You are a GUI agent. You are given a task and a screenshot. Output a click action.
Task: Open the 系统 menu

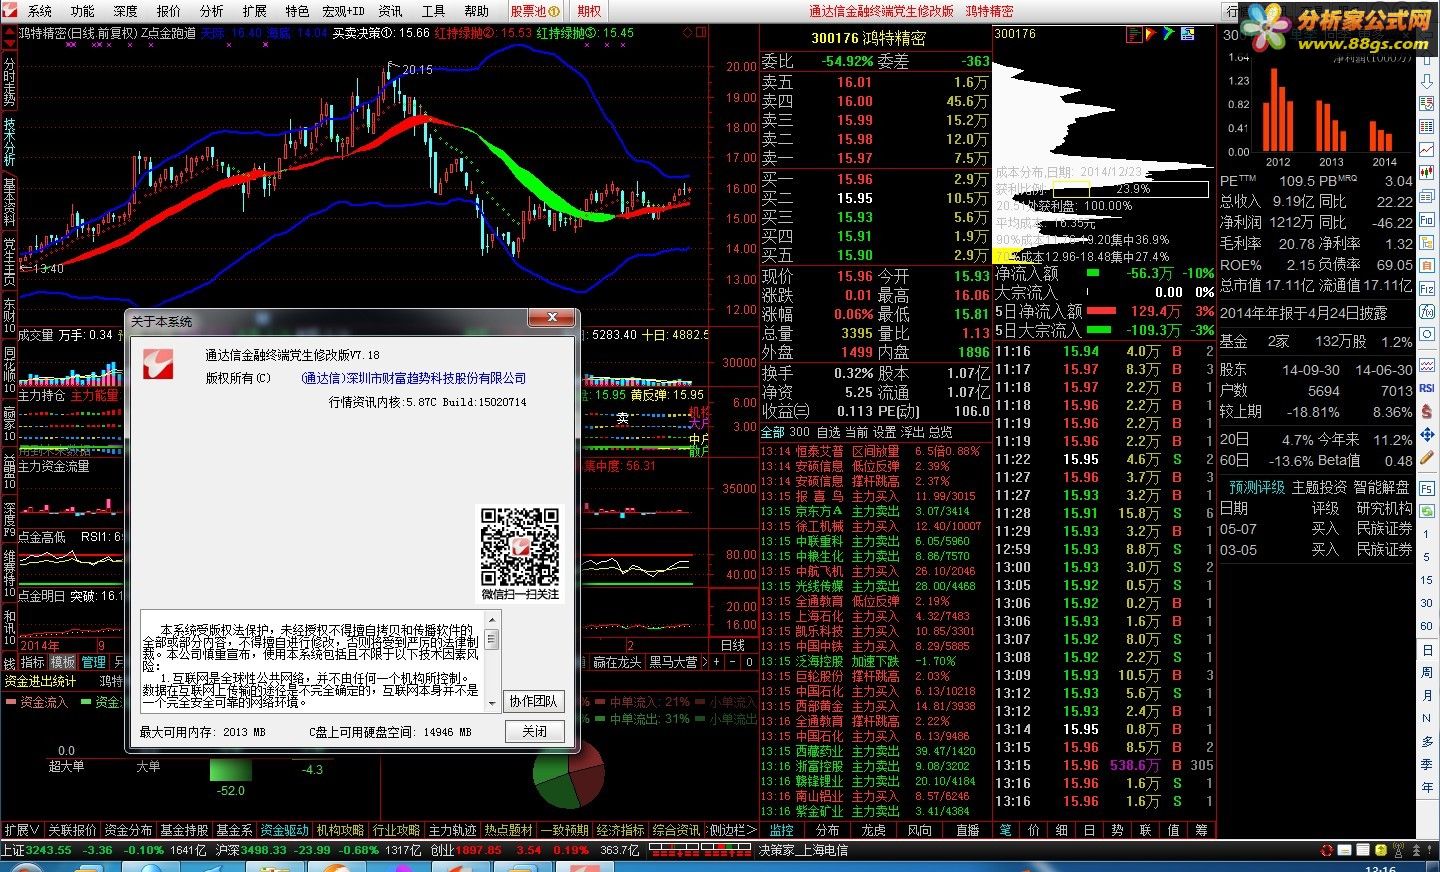(x=40, y=11)
